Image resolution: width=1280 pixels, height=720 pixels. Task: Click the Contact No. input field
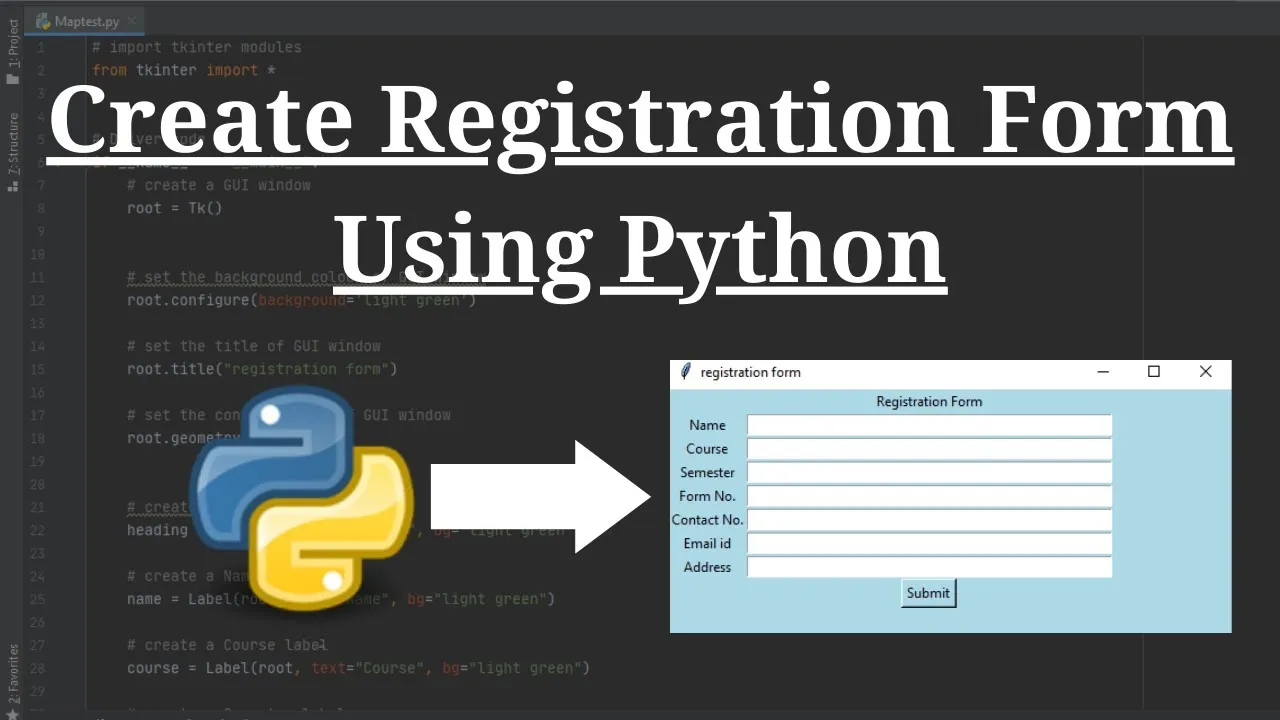[x=929, y=520]
